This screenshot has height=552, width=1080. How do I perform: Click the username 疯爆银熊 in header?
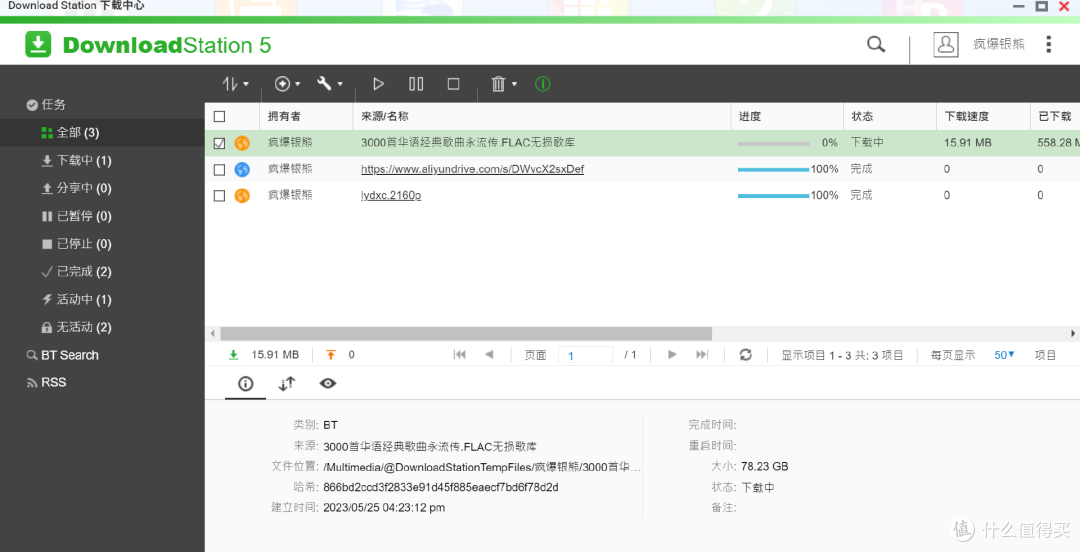pyautogui.click(x=999, y=44)
